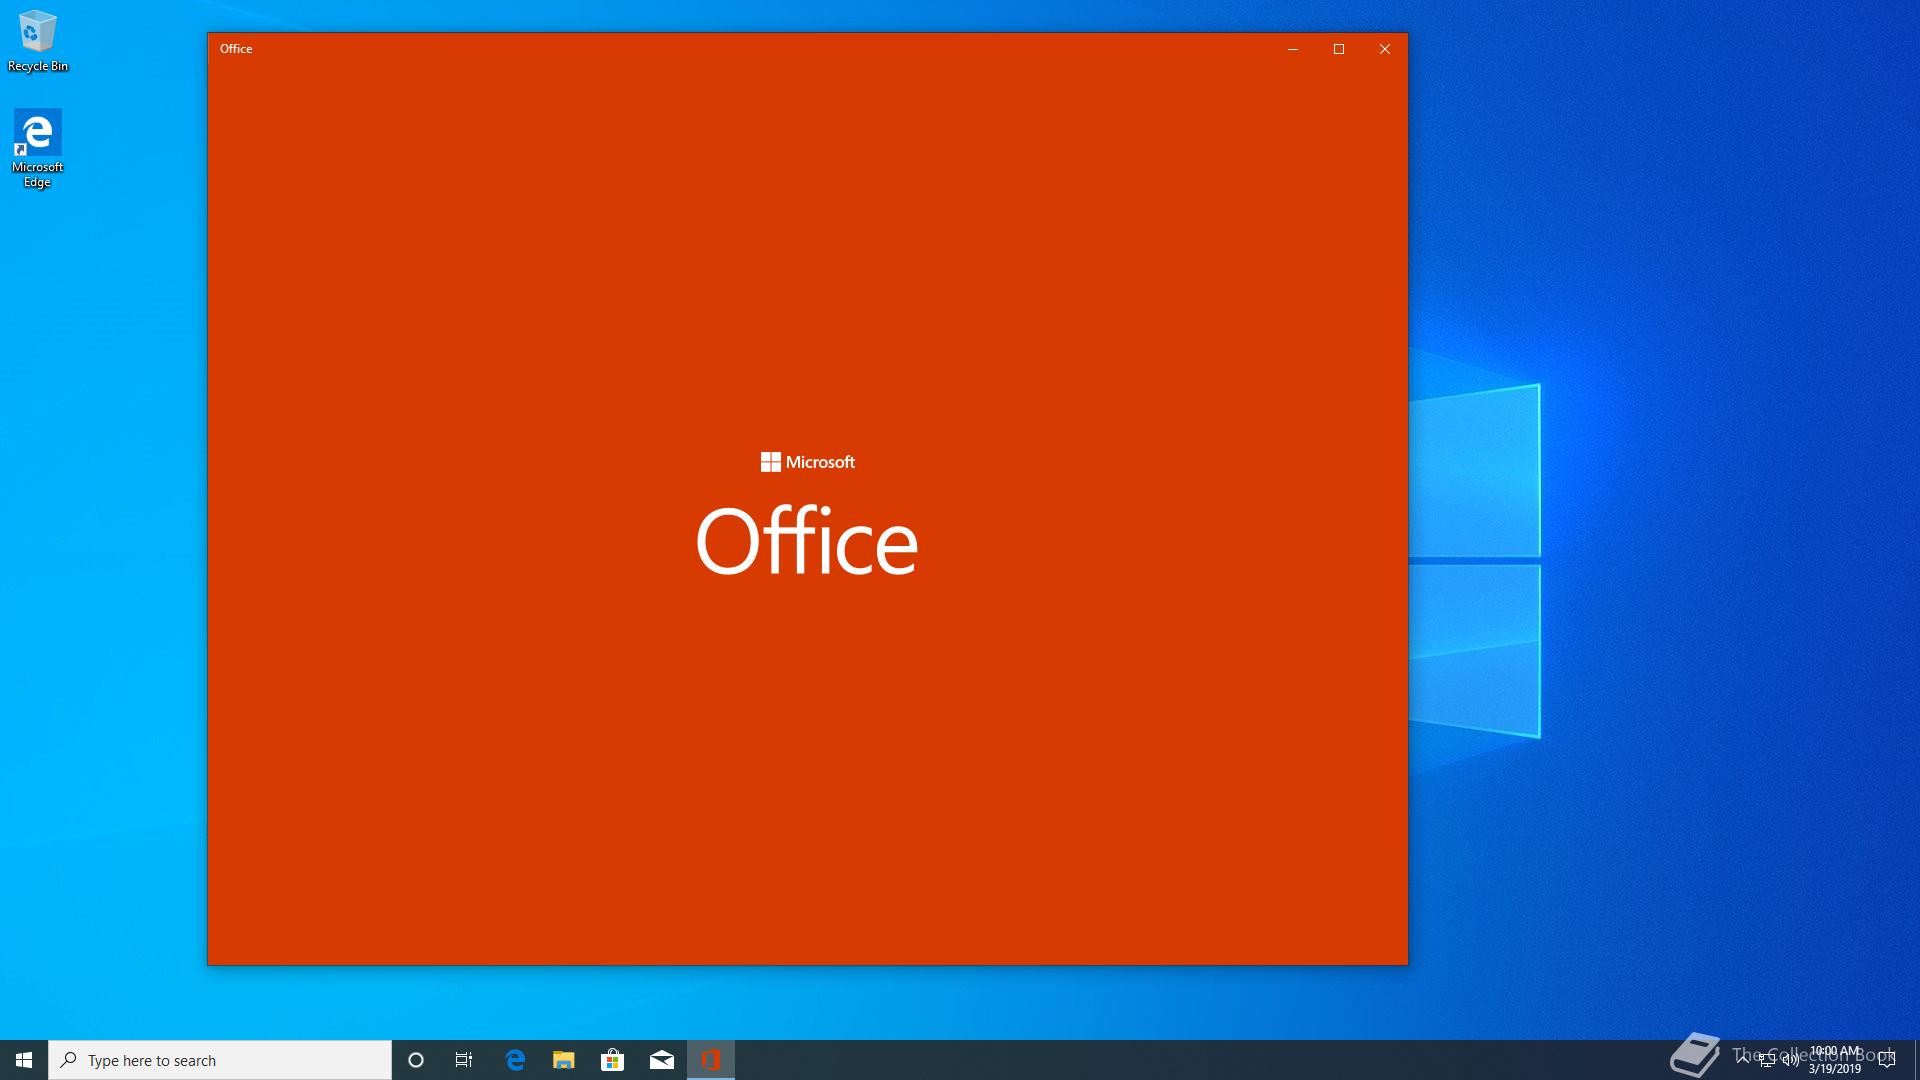Open the Recycle Bin desktop icon
1920x1080 pixels.
tap(37, 41)
